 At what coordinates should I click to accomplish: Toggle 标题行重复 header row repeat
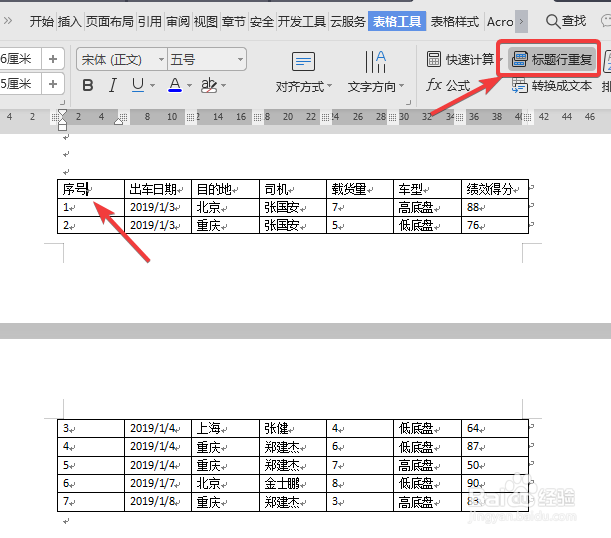pos(552,59)
